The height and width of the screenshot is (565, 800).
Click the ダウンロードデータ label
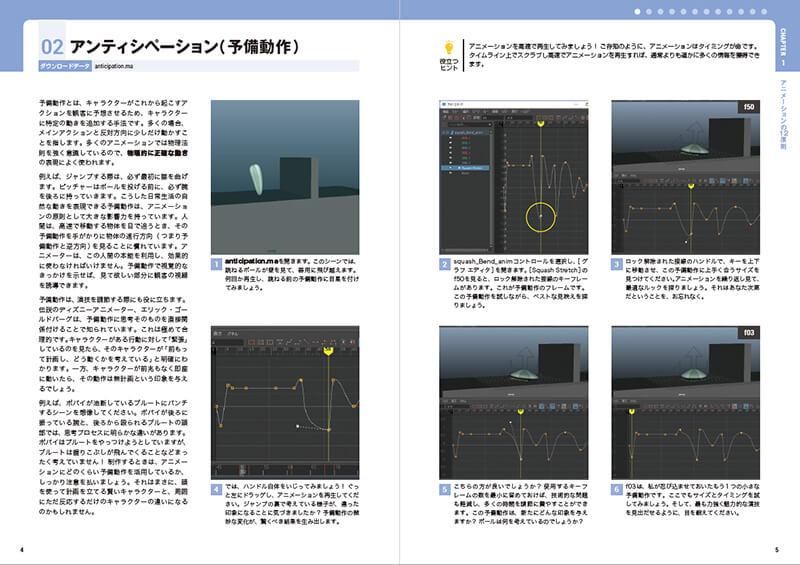(65, 66)
